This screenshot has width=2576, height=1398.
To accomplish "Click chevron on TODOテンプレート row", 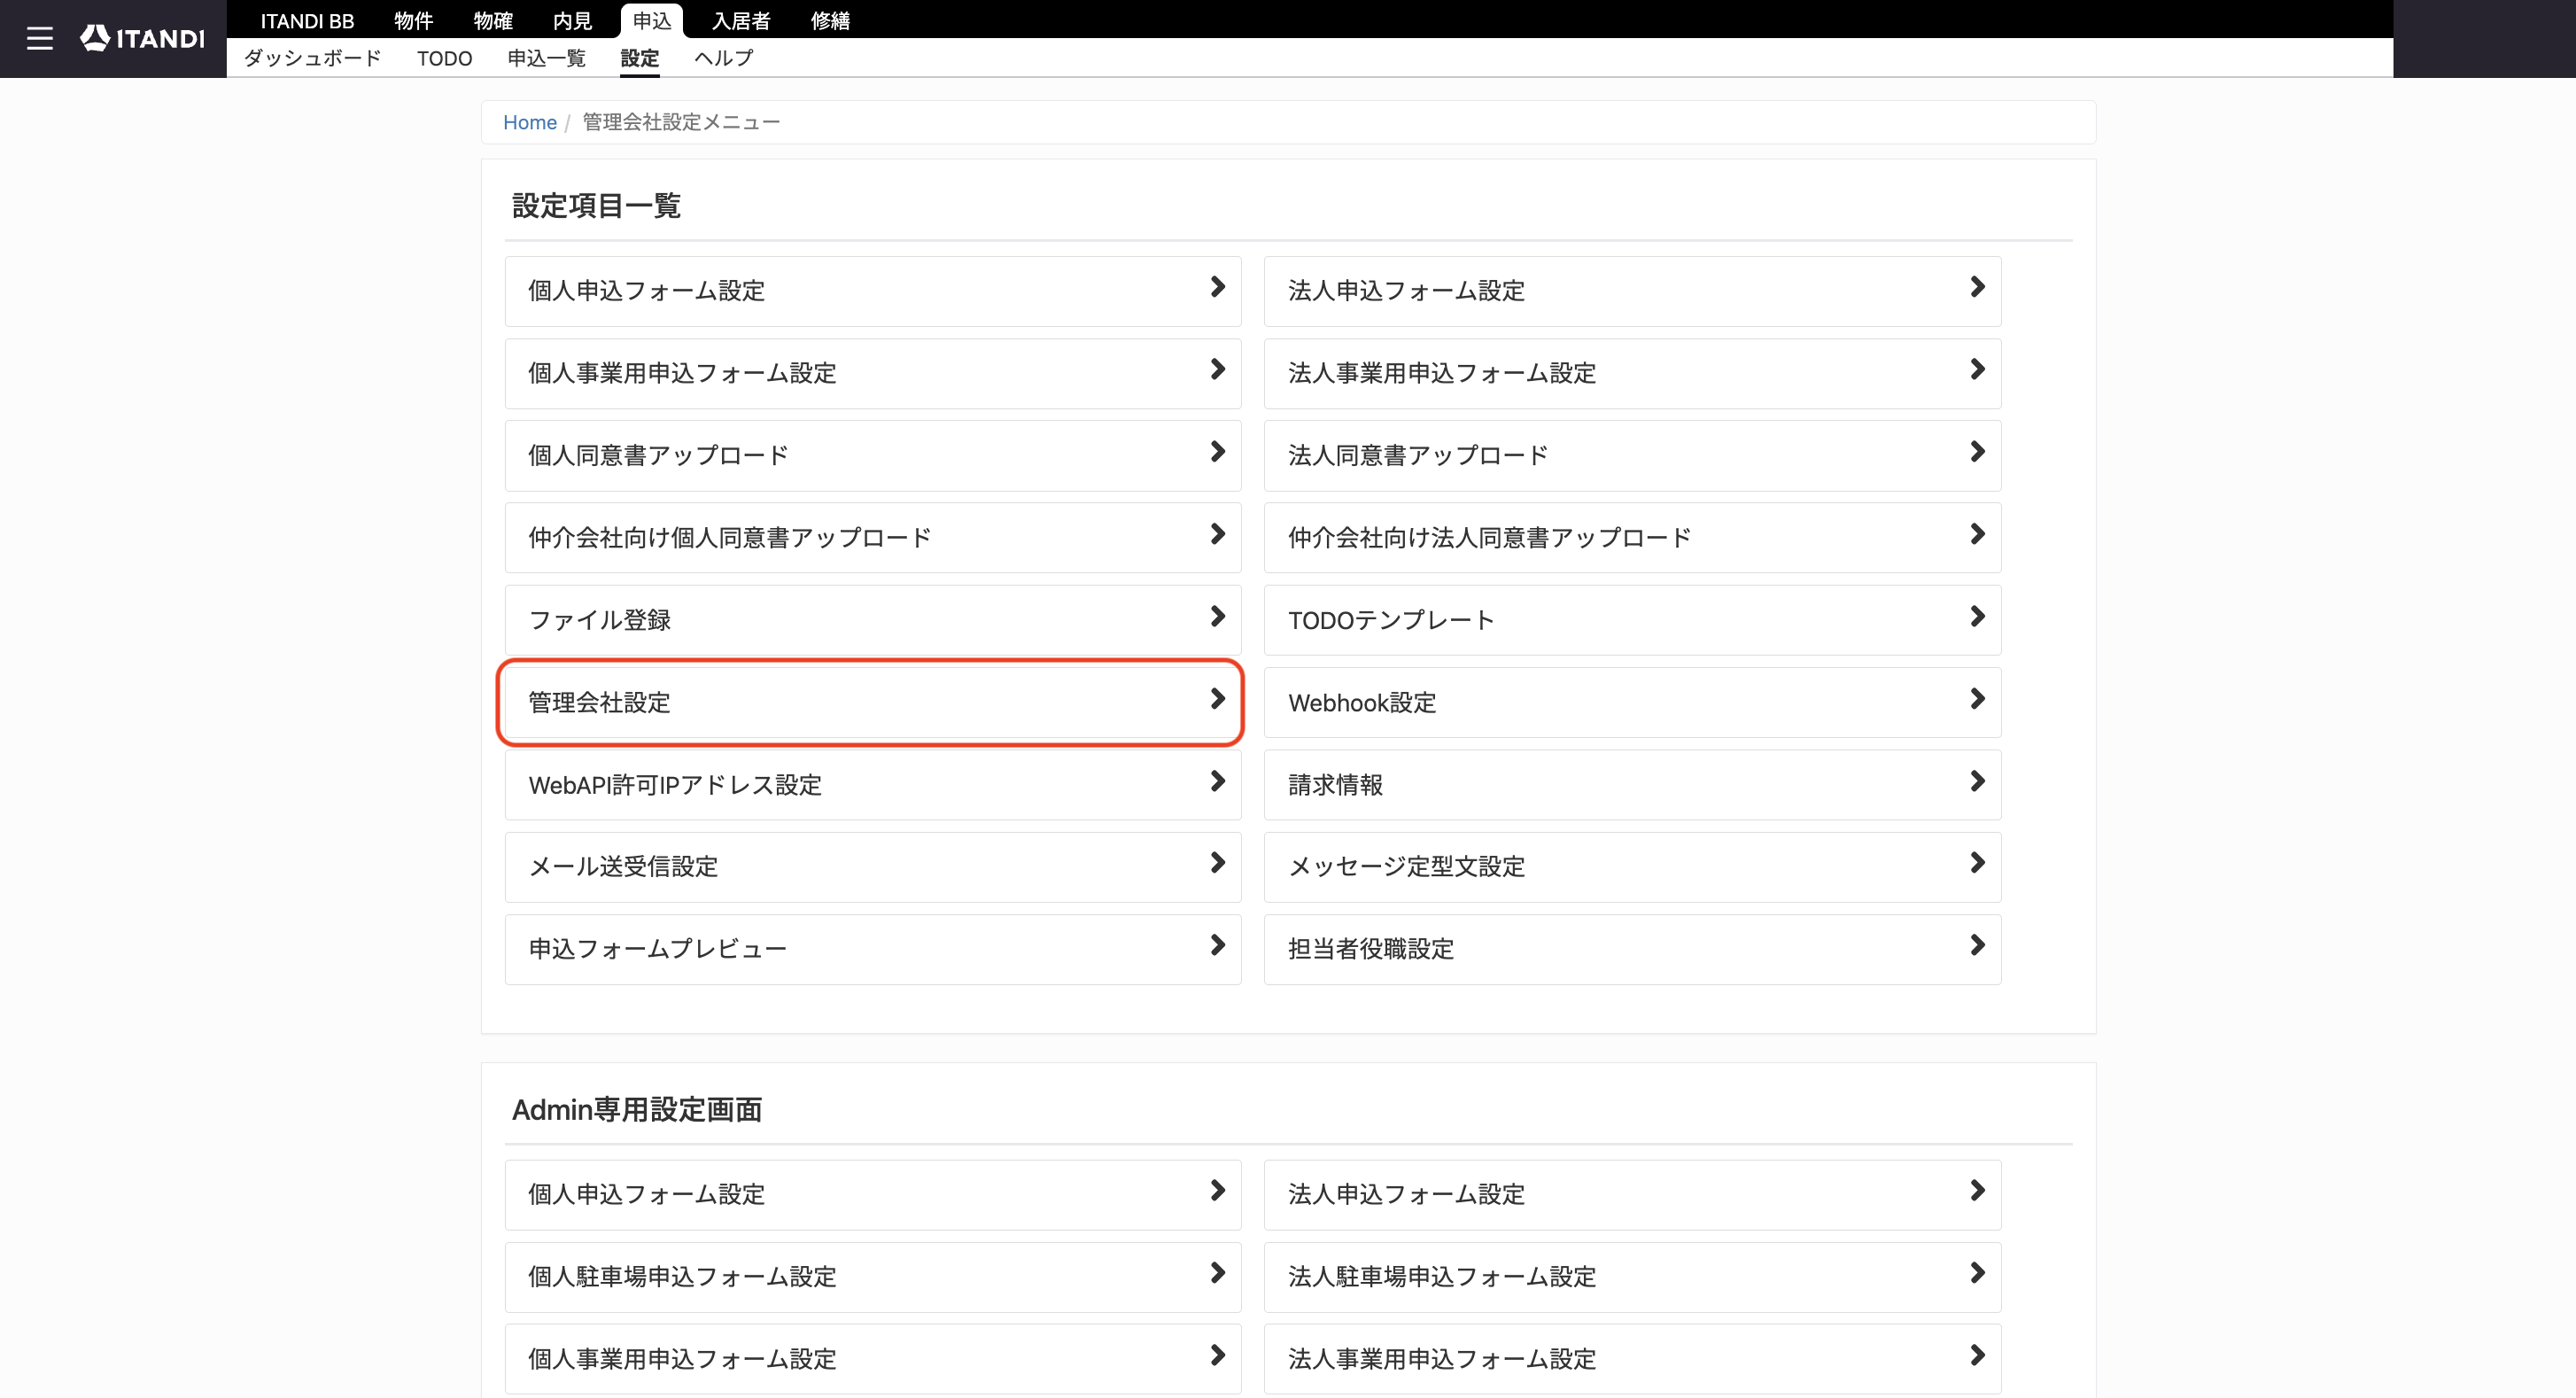I will (1977, 616).
